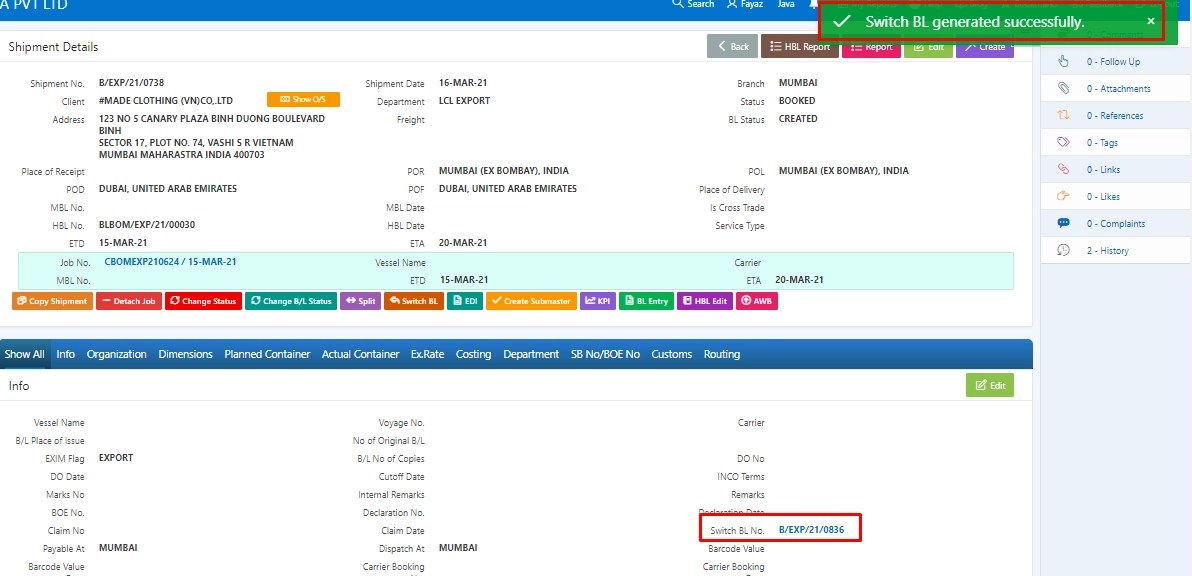Switch to the Routing tab

pyautogui.click(x=722, y=353)
